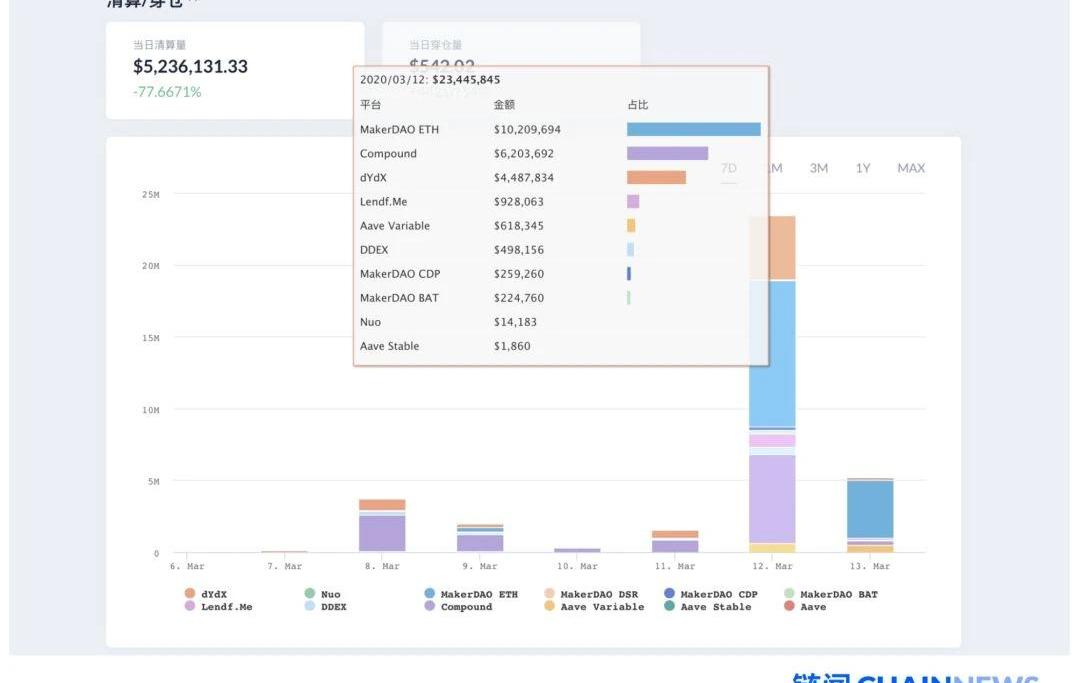Select the 7D range tab behind tooltip
Image resolution: width=1080 pixels, height=683 pixels.
tap(729, 168)
